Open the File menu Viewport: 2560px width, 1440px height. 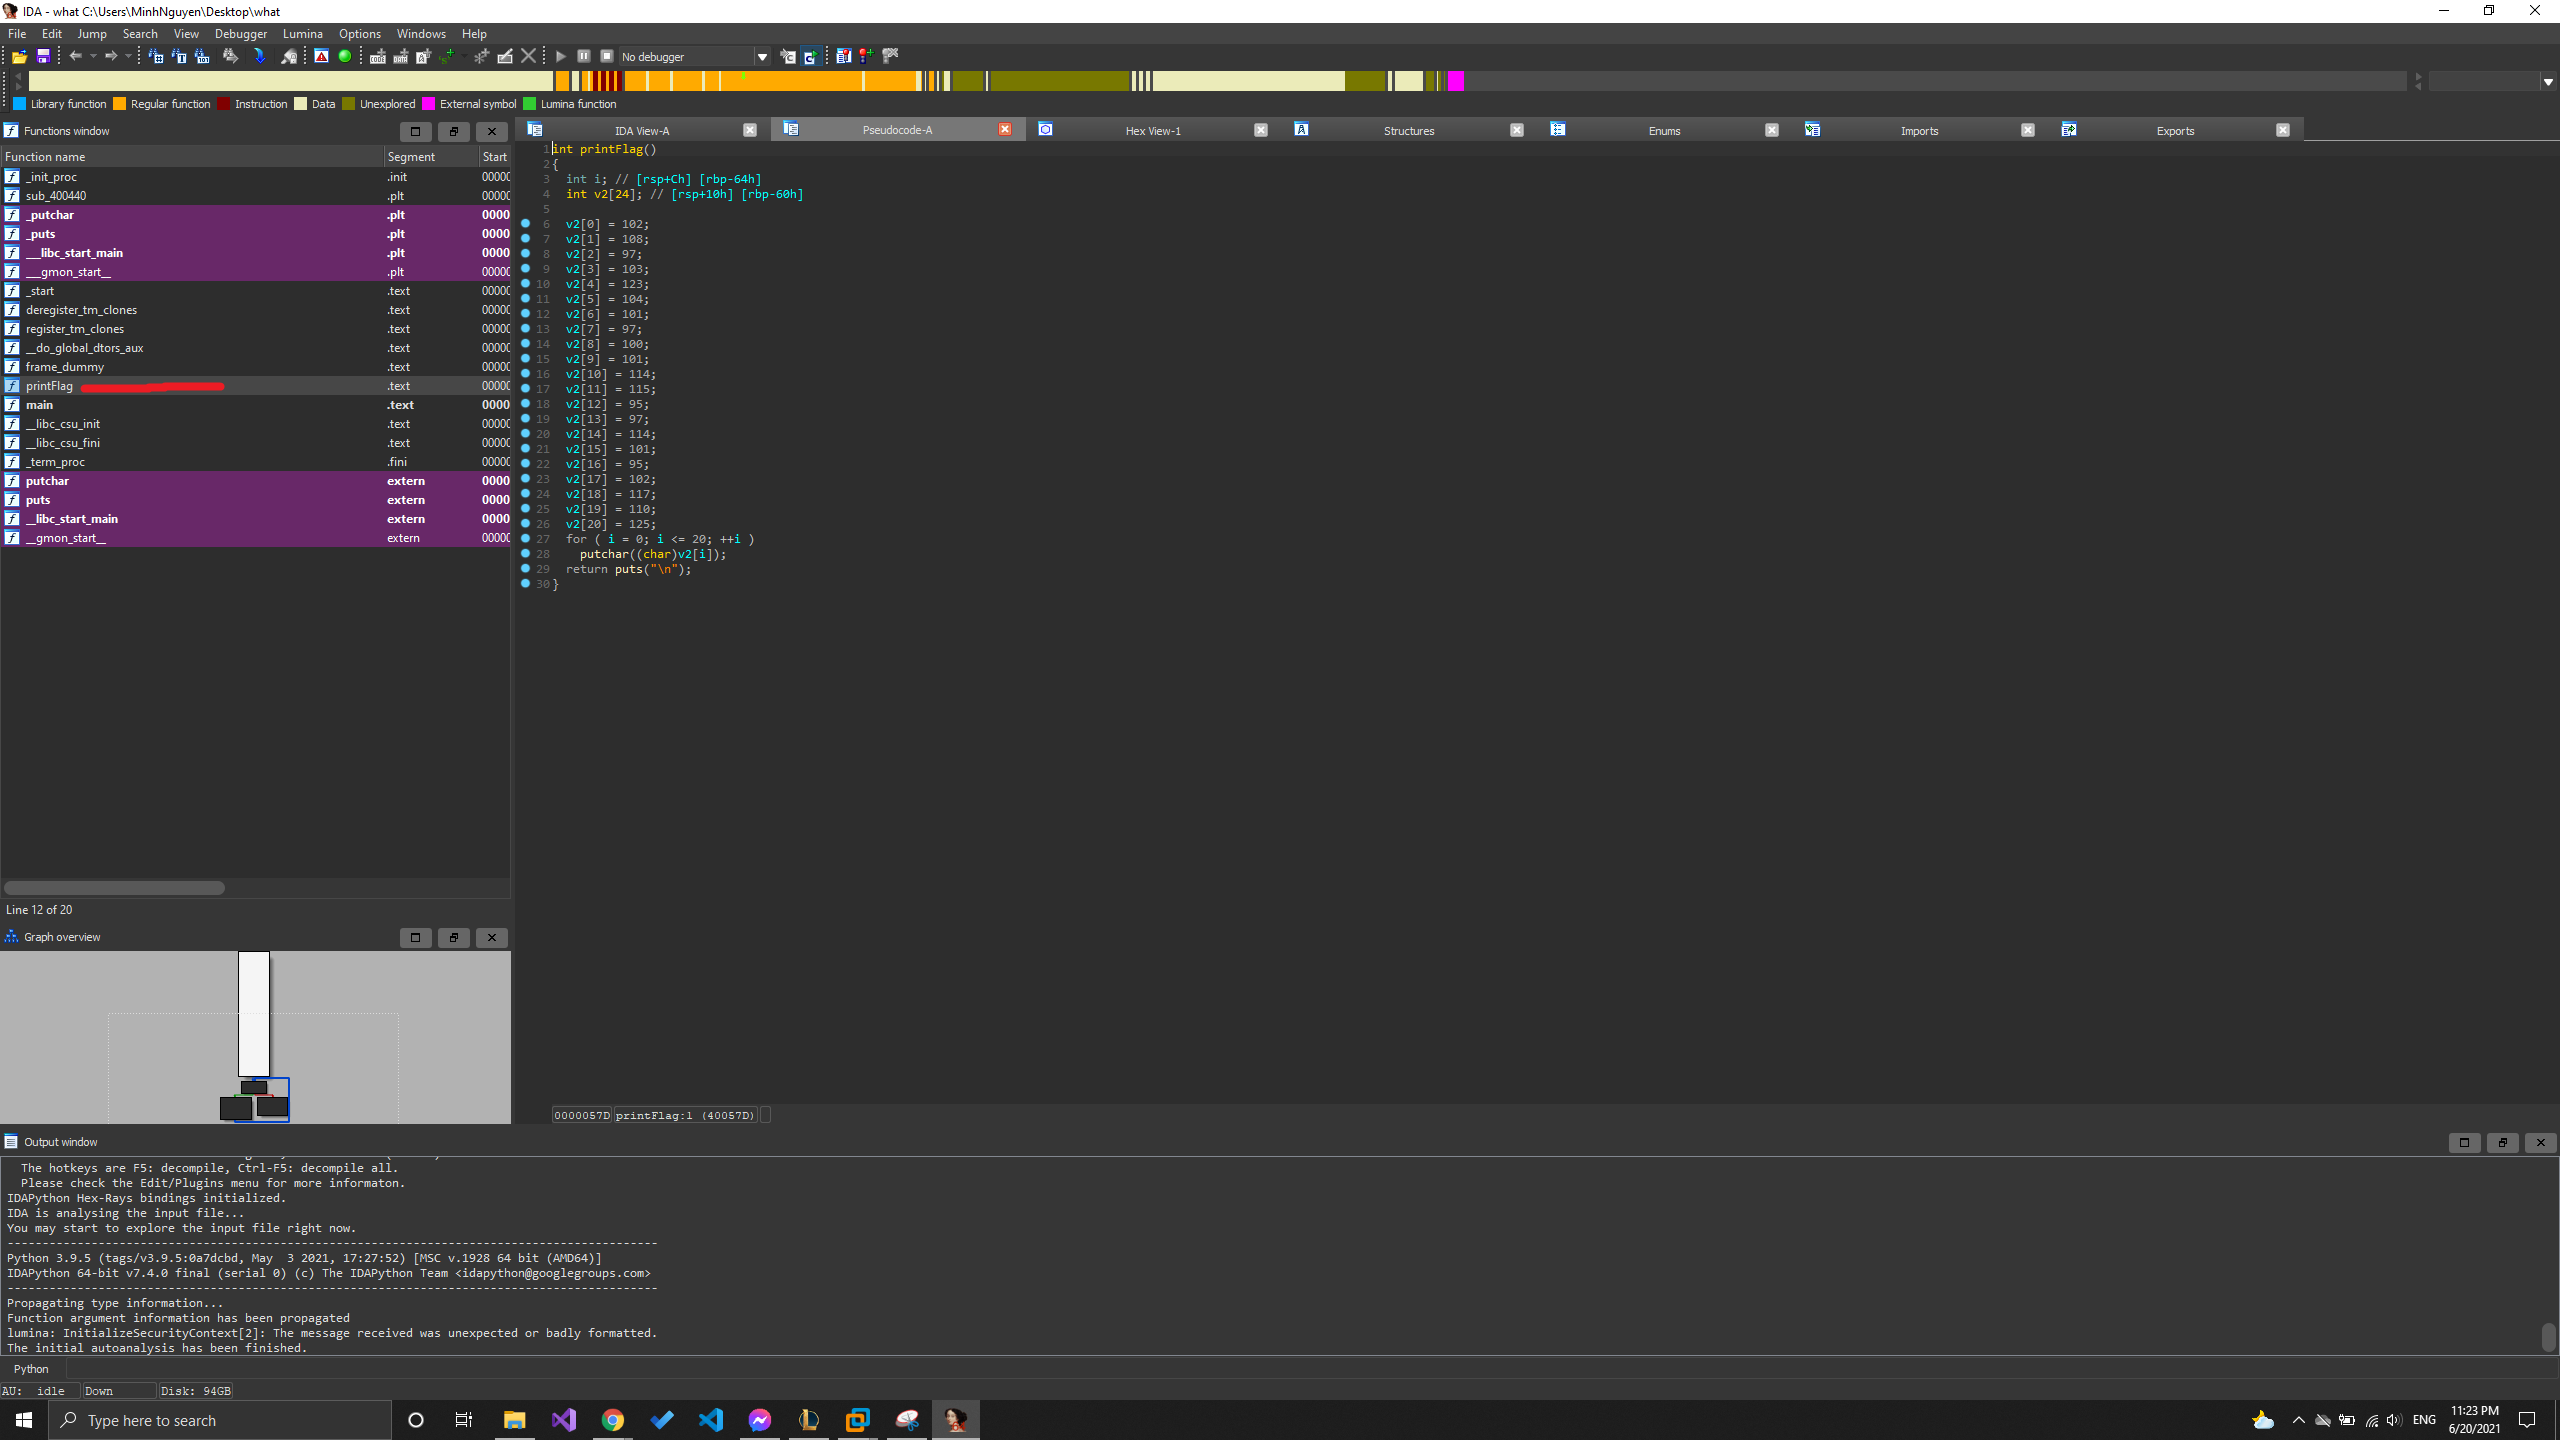(x=17, y=34)
